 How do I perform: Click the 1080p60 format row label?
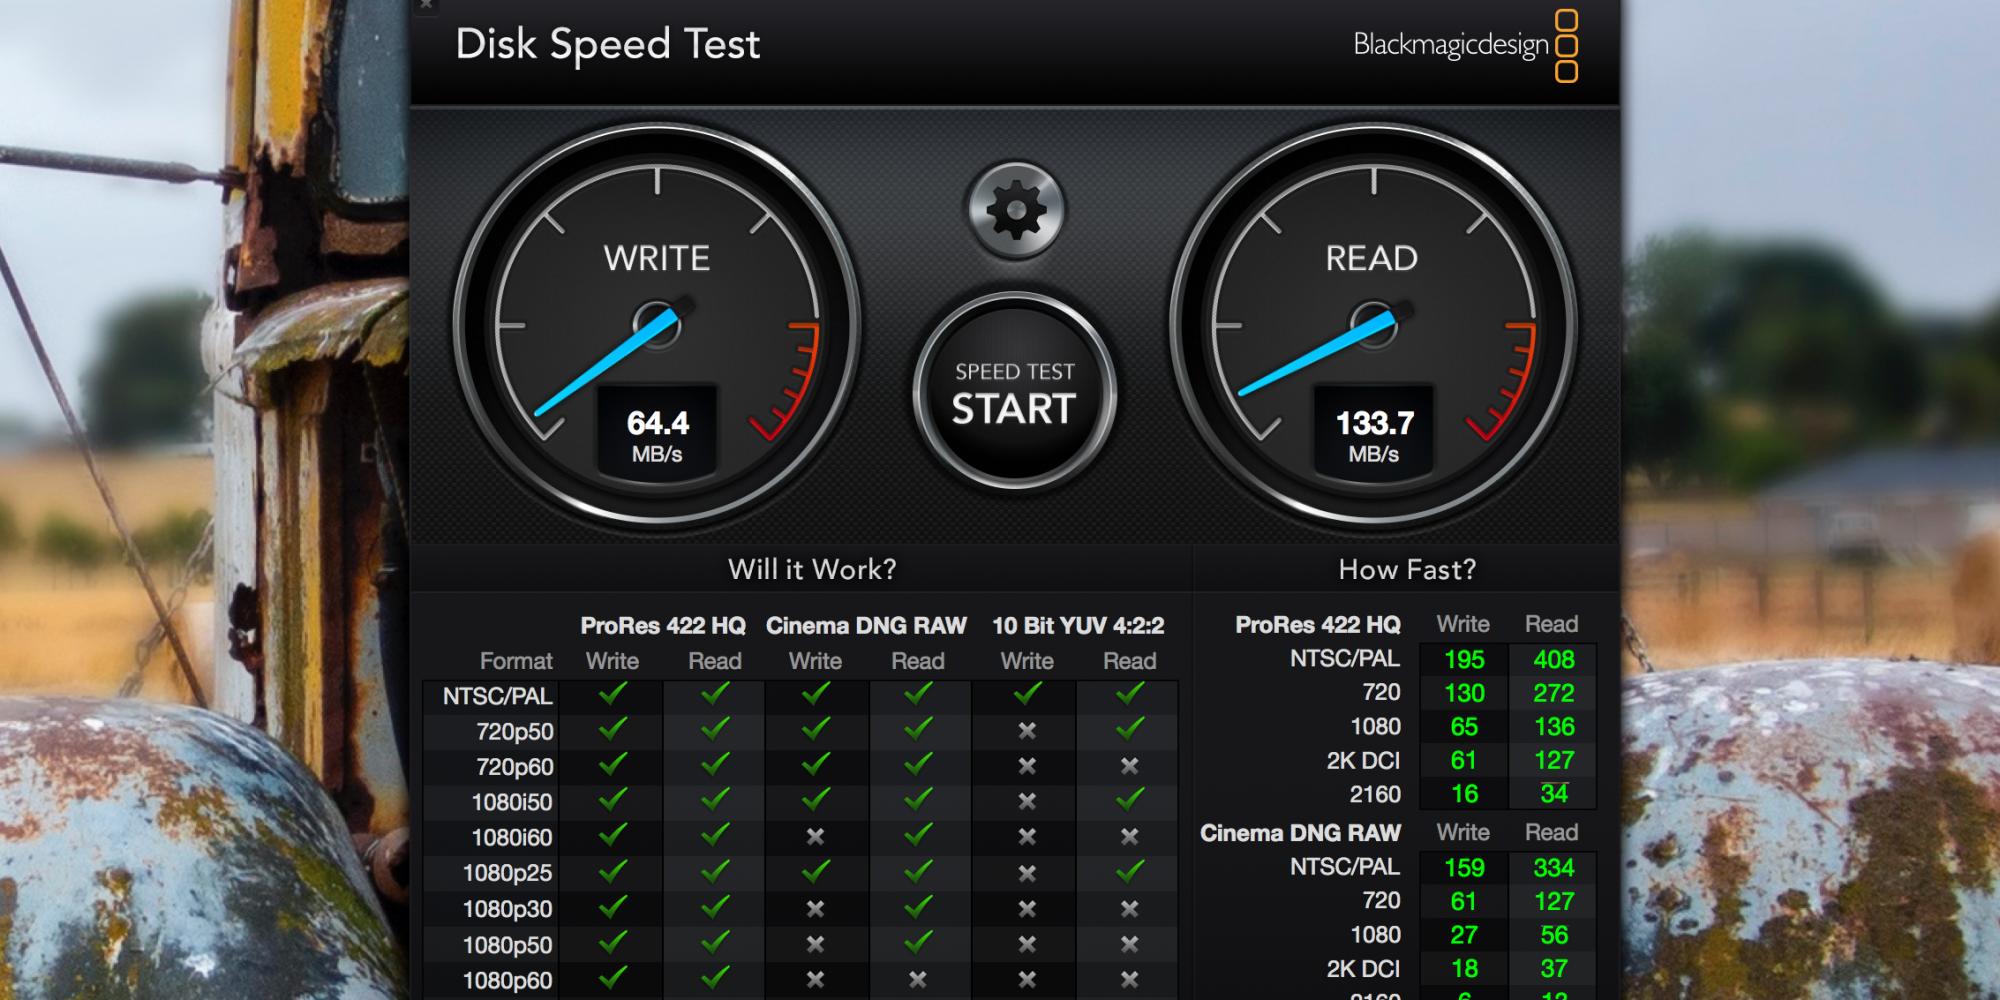[507, 981]
